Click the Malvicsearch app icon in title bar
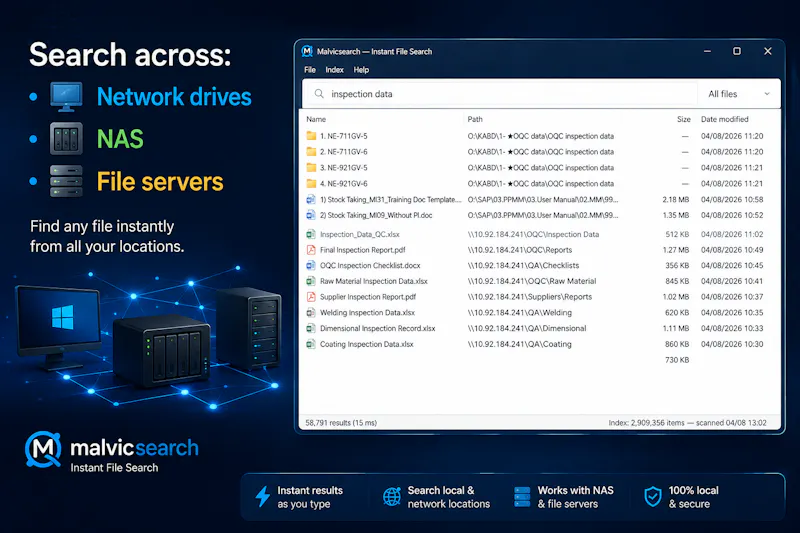800x533 pixels. (307, 51)
